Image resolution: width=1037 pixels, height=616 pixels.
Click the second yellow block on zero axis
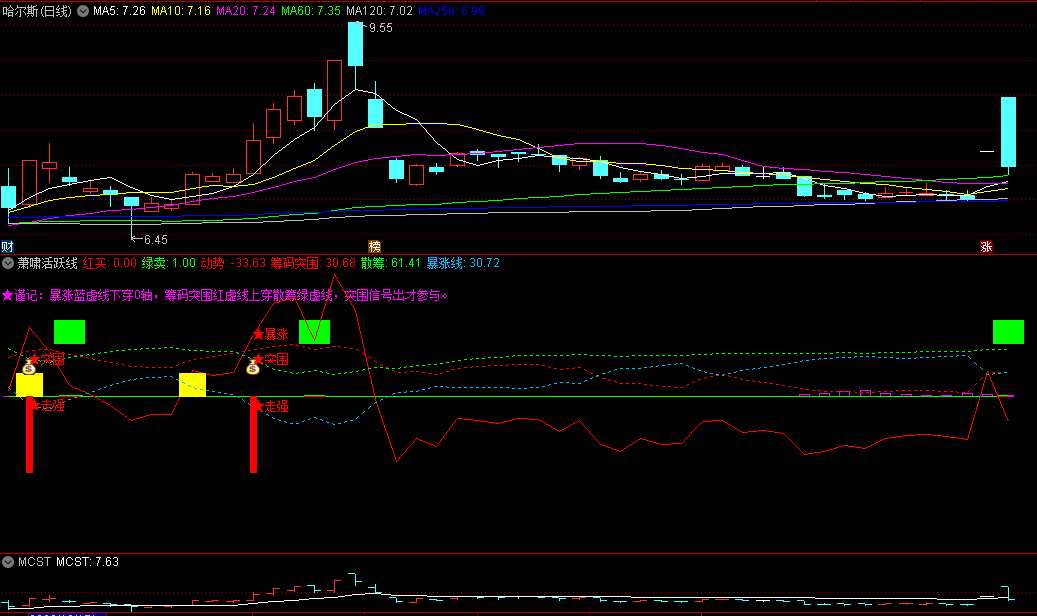tap(192, 385)
